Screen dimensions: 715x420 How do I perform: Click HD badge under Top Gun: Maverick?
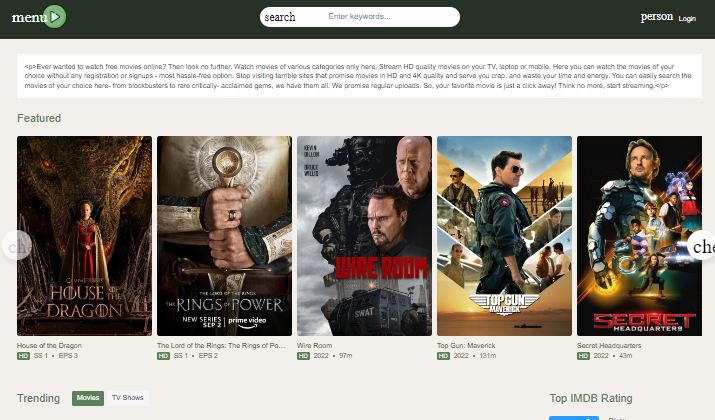[x=443, y=356]
